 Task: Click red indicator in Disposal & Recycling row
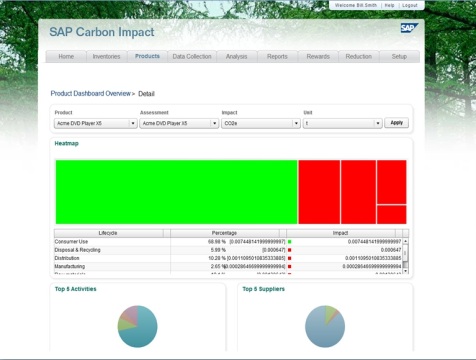(x=289, y=250)
